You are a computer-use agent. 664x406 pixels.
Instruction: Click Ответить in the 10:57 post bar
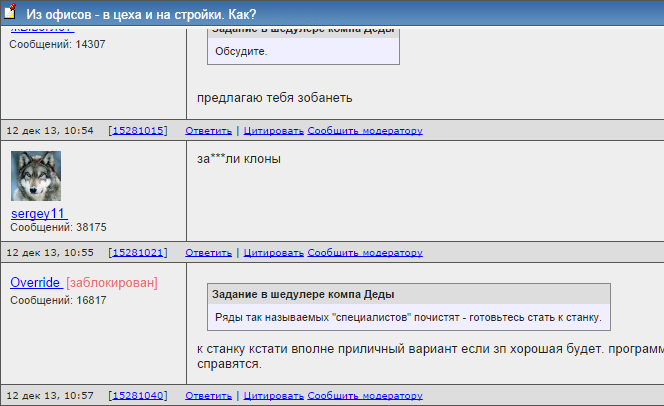tap(208, 396)
